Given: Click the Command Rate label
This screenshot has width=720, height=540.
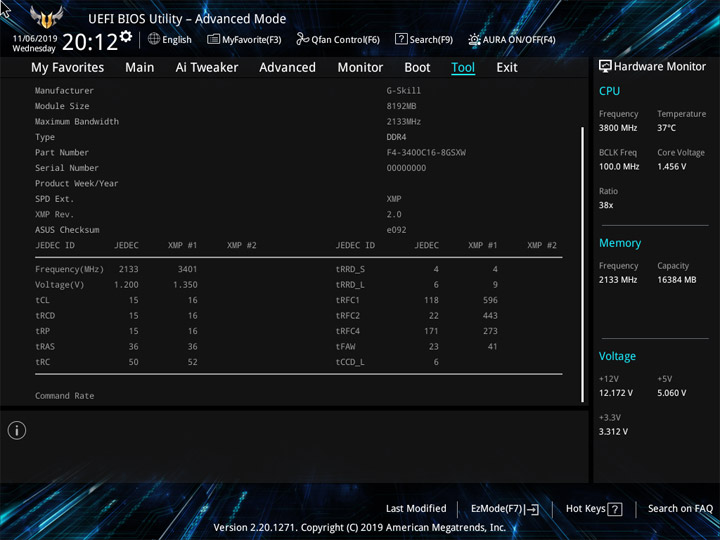Looking at the screenshot, I should pyautogui.click(x=65, y=395).
